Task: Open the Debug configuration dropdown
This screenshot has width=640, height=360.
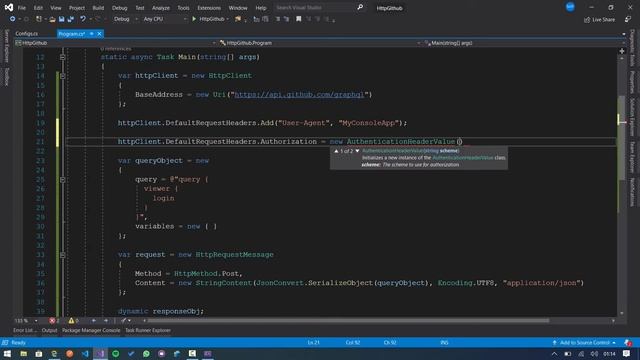Action: tap(126, 19)
